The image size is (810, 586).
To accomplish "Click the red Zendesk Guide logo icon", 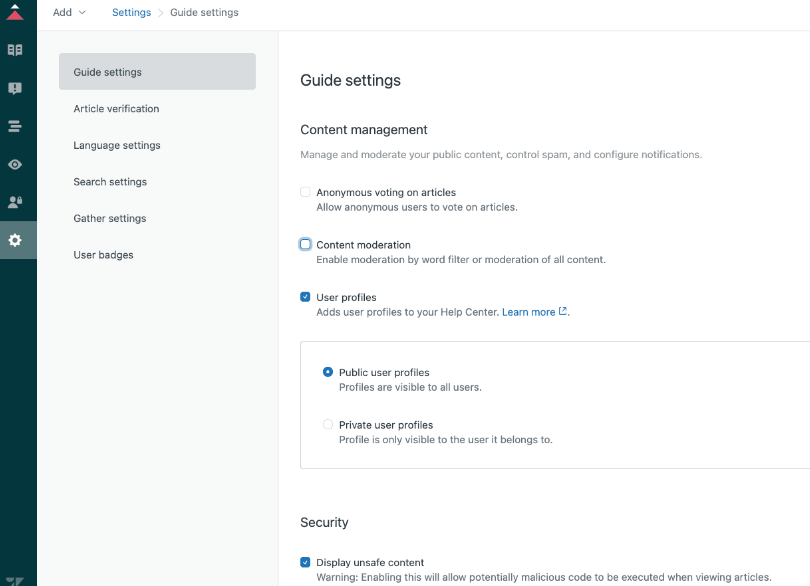I will [15, 12].
